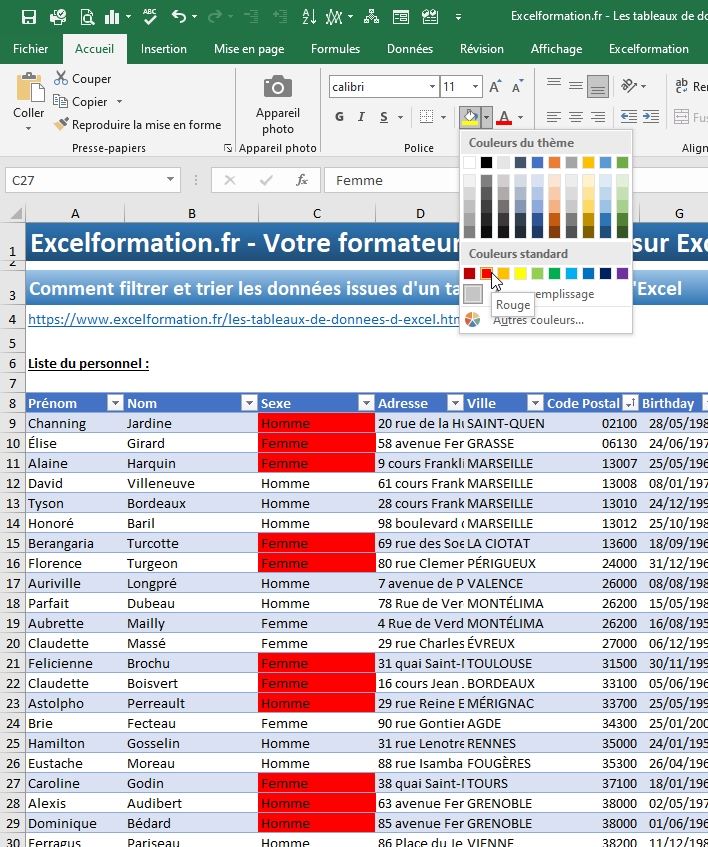Open the font name dropdown showing calibri
Viewport: 708px width, 847px height.
pos(432,86)
